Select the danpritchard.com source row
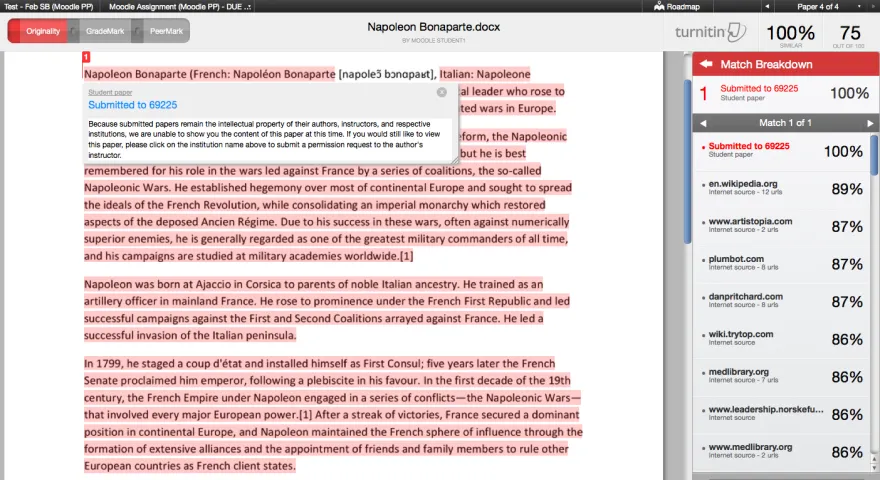 [x=781, y=301]
